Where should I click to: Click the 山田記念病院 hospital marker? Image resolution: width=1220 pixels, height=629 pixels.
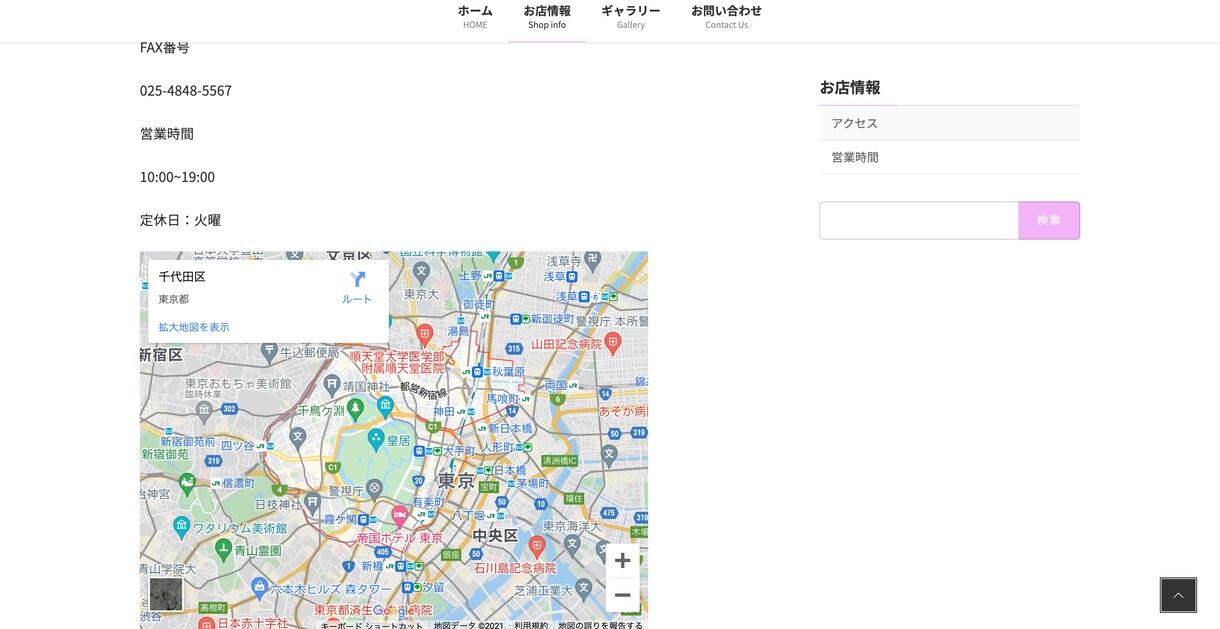(613, 343)
